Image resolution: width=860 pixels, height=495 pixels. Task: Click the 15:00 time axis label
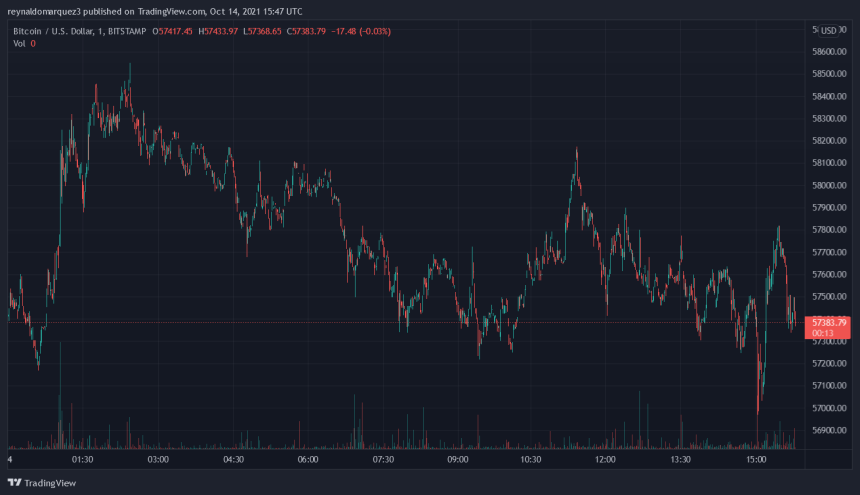click(x=756, y=460)
